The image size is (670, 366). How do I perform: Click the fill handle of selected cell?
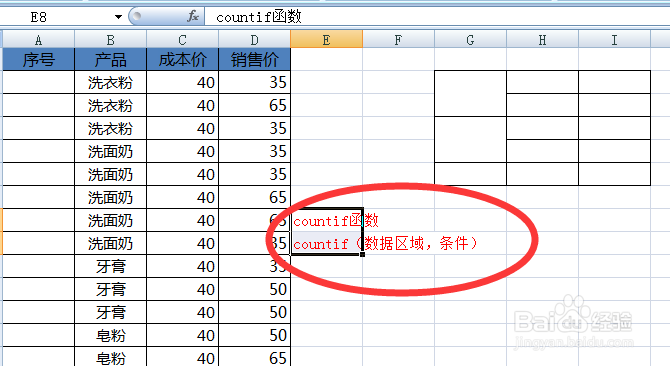point(362,255)
